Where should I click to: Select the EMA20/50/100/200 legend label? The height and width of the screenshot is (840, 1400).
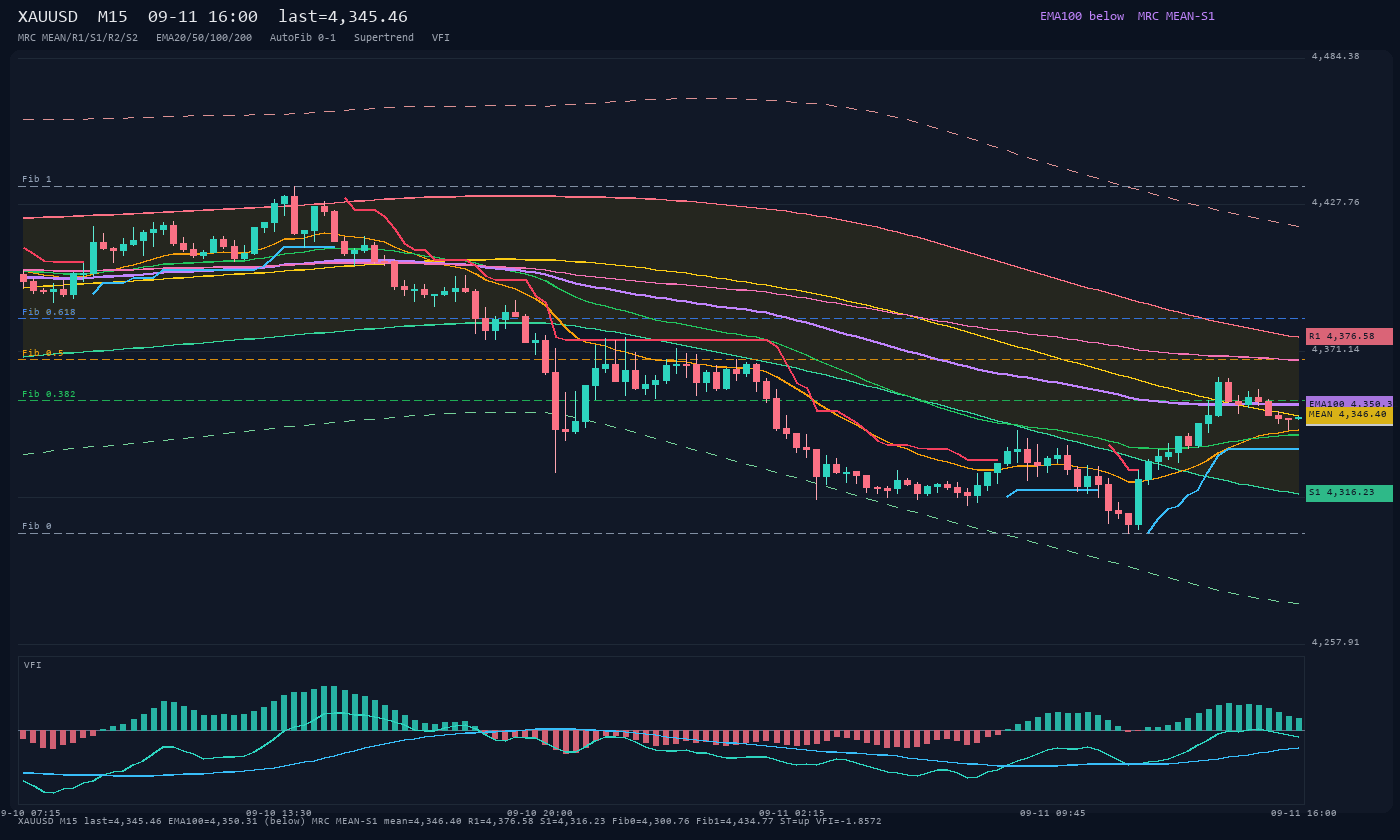coord(204,37)
